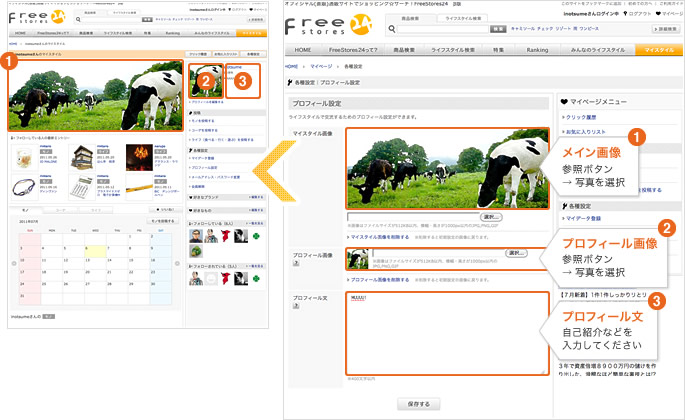Click マイスタイル画像を削除する link
Image resolution: width=685 pixels, height=420 pixels.
(378, 237)
